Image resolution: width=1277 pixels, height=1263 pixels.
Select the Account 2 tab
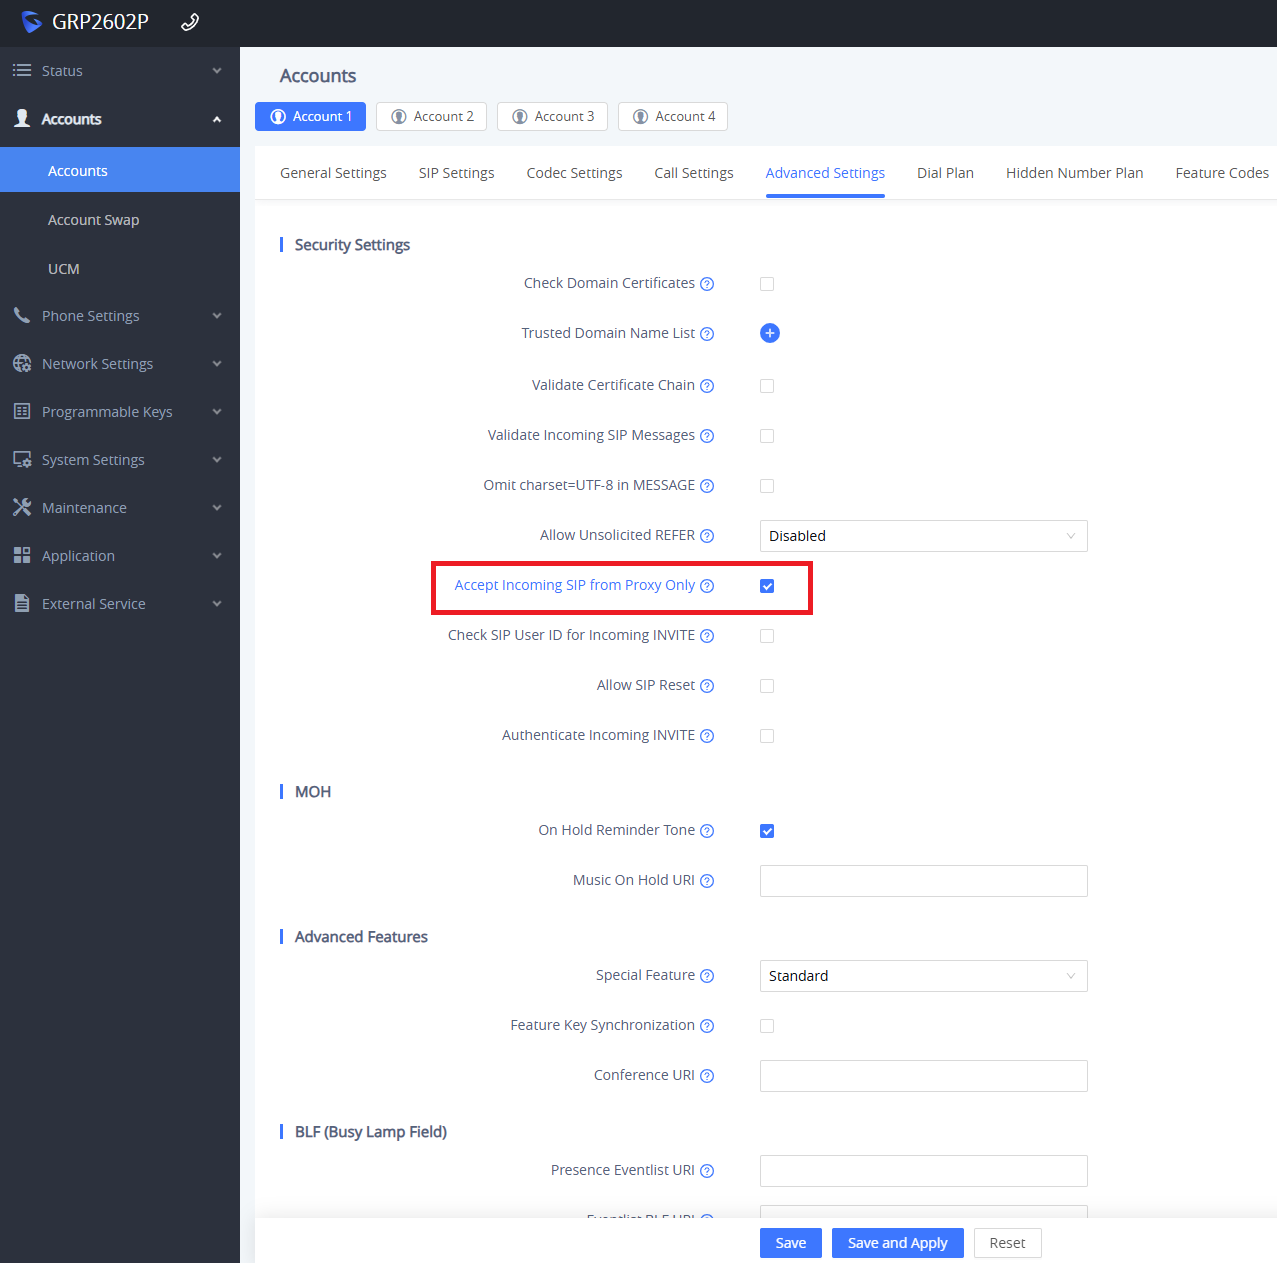coord(432,117)
